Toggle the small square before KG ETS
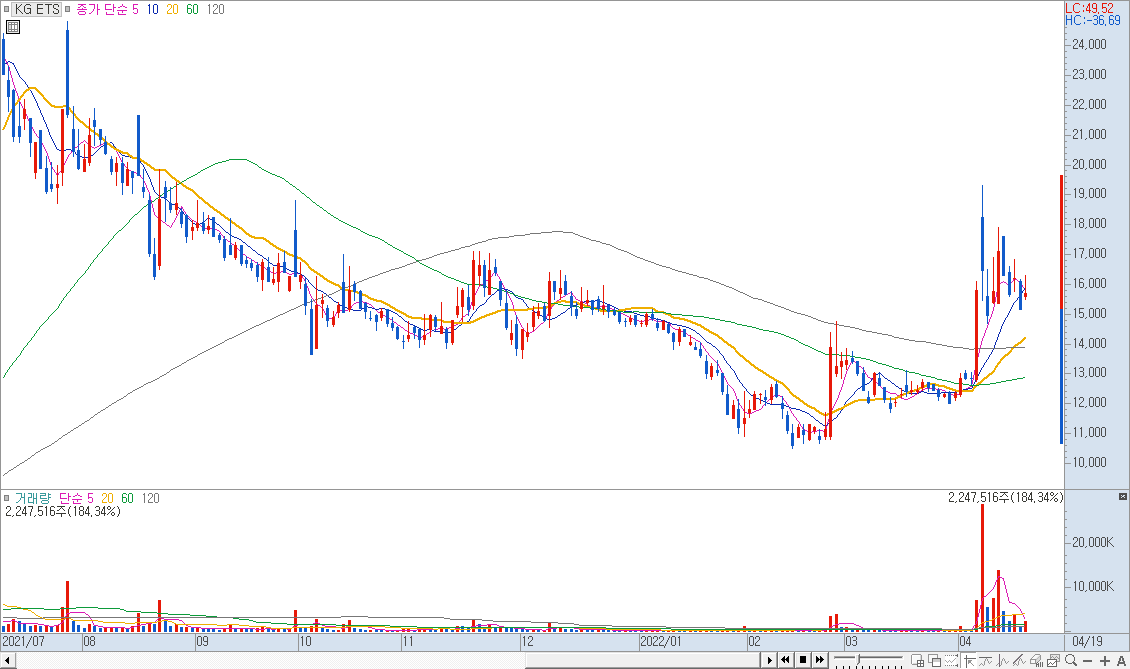The height and width of the screenshot is (669, 1130). click(6, 9)
